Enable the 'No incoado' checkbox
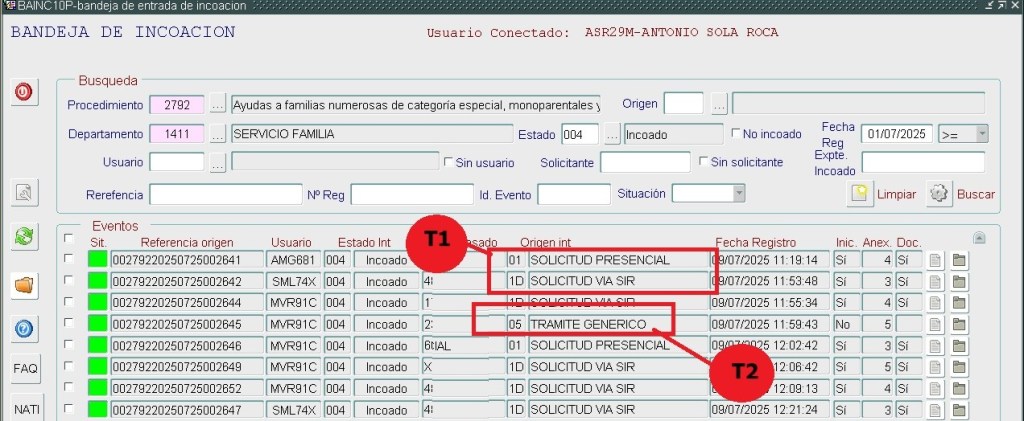The height and width of the screenshot is (421, 1024). click(x=737, y=134)
